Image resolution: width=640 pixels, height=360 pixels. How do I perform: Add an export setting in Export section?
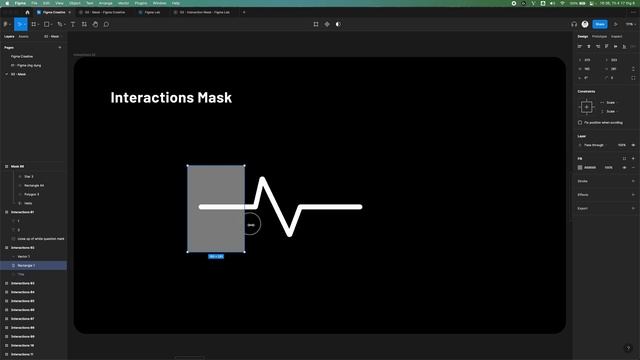[x=633, y=208]
